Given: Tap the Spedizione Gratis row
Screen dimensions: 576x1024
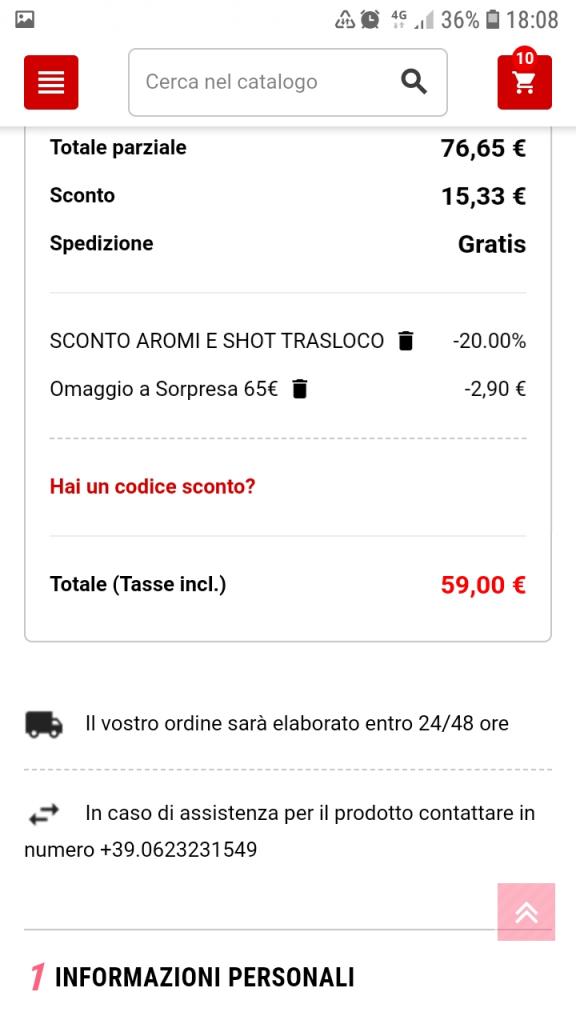Looking at the screenshot, I should 288,244.
